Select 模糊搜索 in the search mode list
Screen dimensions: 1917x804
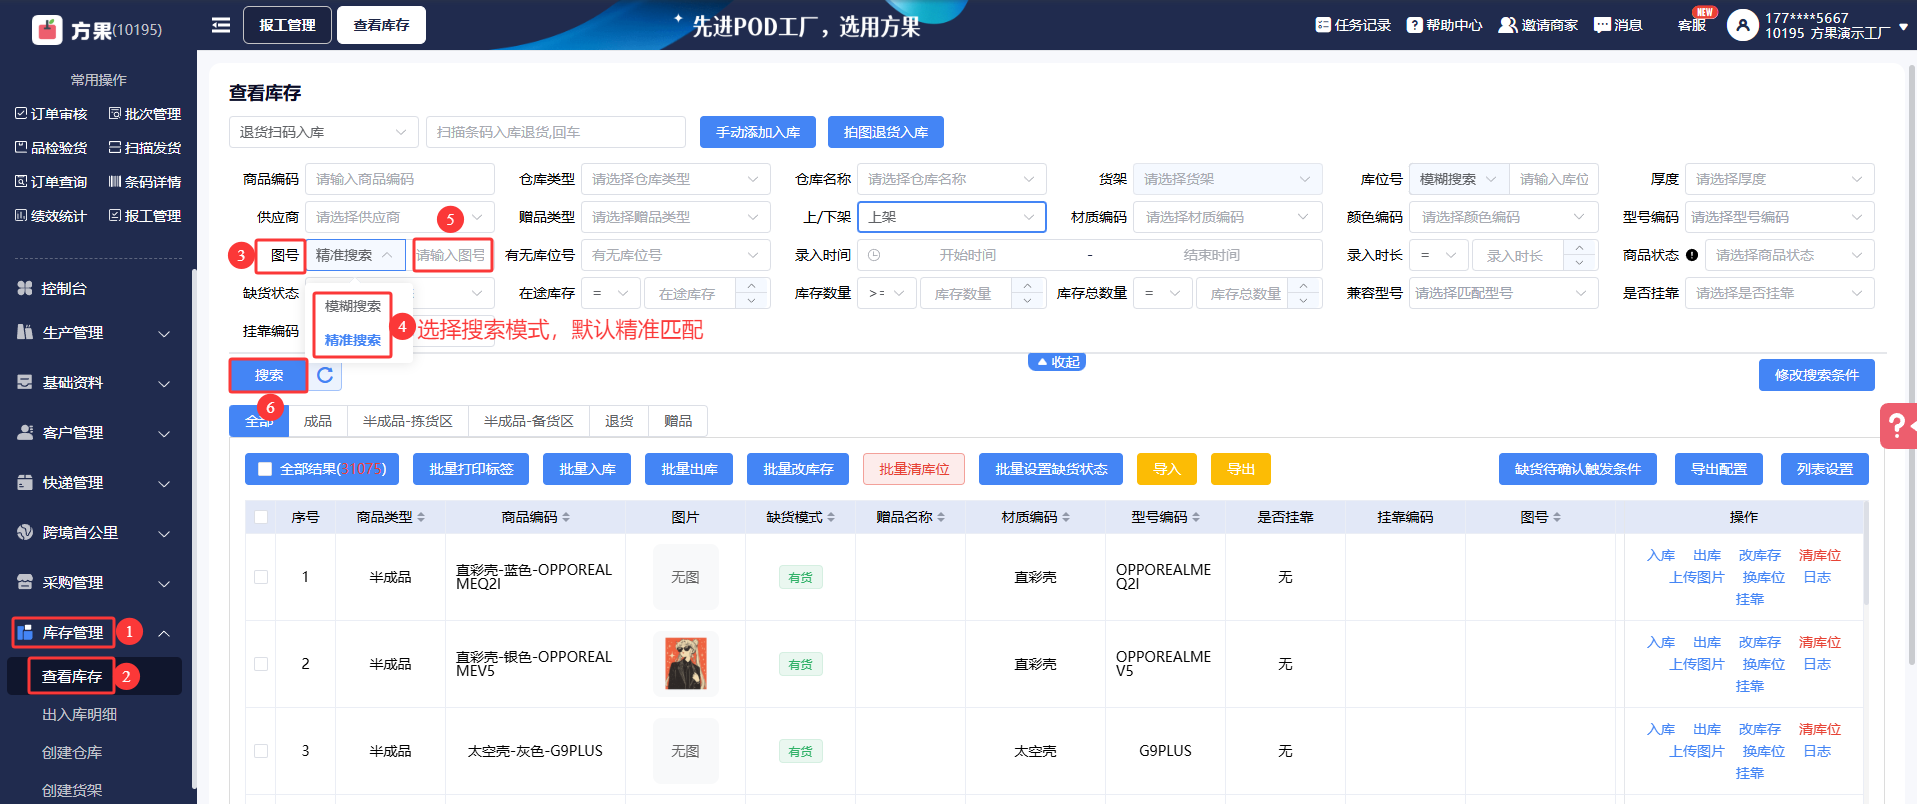(x=352, y=306)
